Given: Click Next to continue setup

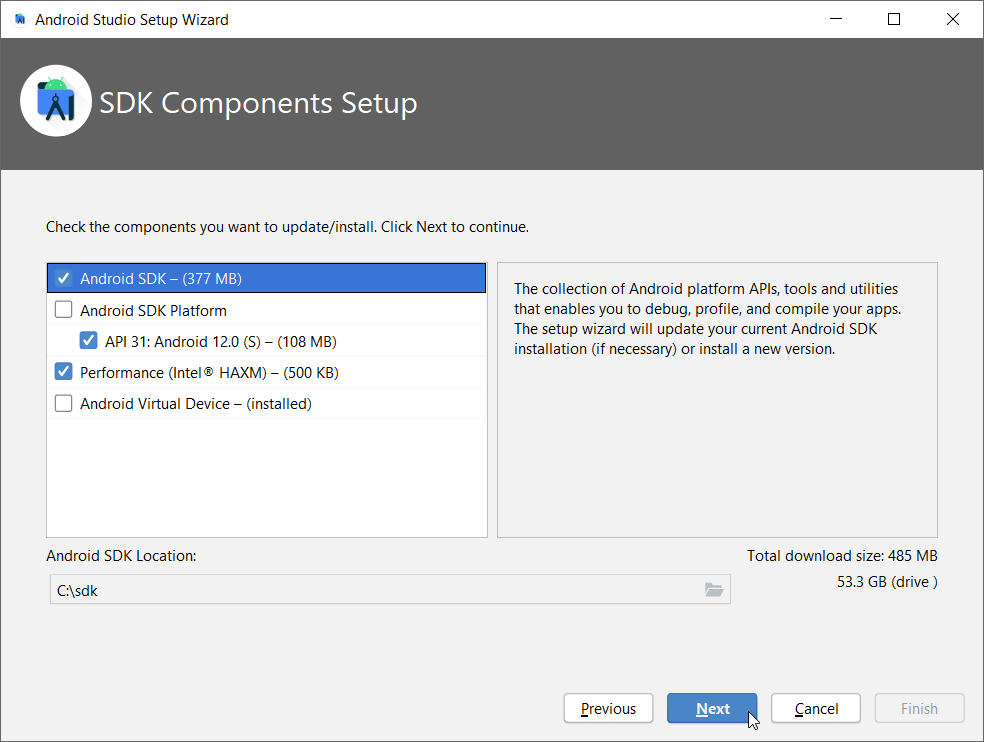Looking at the screenshot, I should (712, 709).
